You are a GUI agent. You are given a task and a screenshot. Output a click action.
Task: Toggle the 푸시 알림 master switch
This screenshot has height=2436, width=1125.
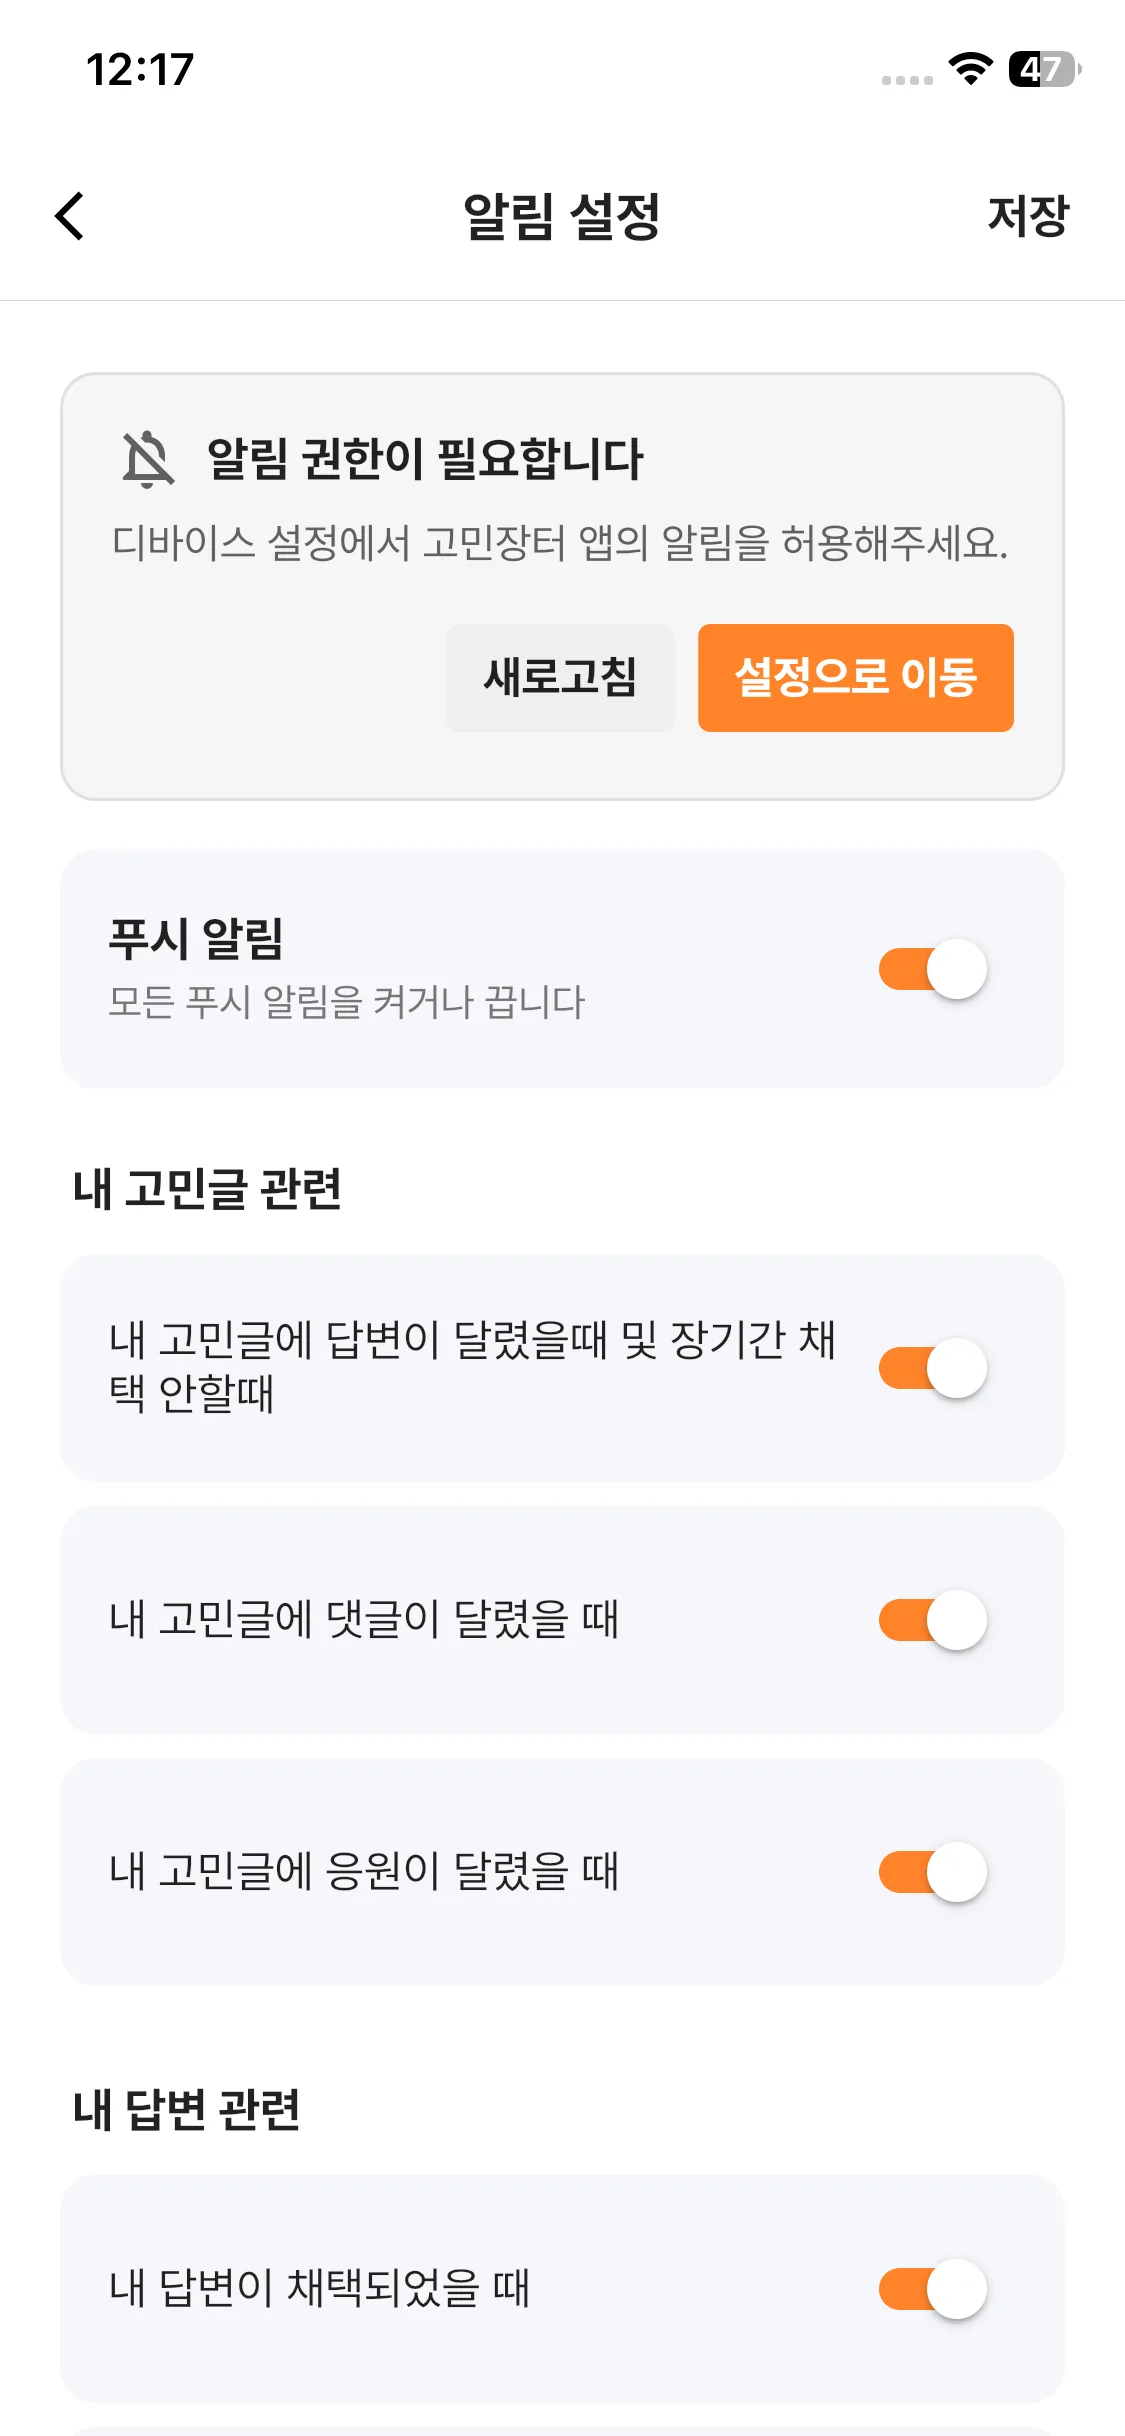[x=932, y=969]
